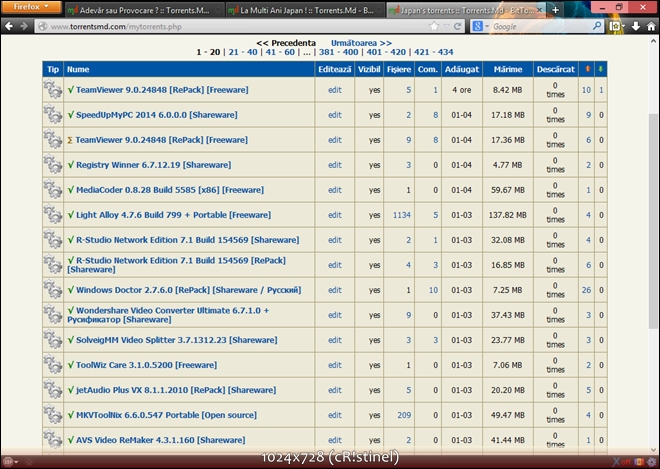This screenshot has width=660, height=469.
Task: Close the Japan's torrents tab
Action: click(x=540, y=10)
